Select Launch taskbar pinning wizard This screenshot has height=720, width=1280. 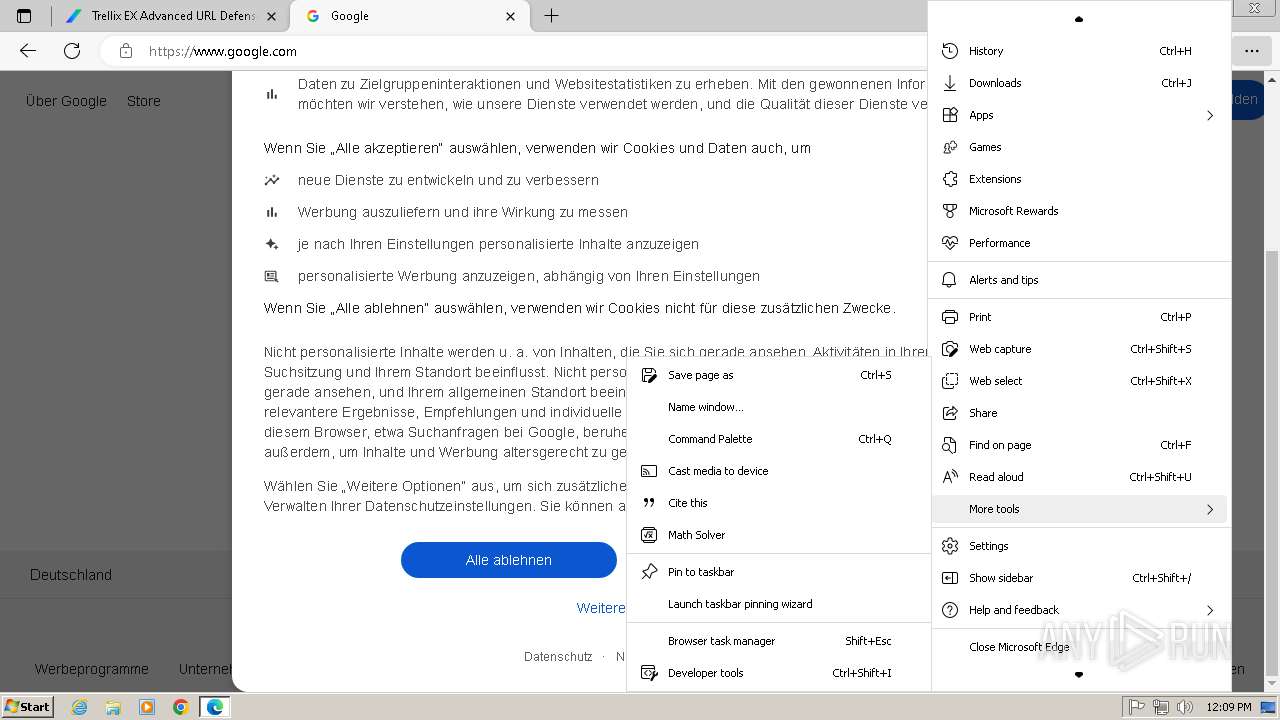(x=778, y=604)
